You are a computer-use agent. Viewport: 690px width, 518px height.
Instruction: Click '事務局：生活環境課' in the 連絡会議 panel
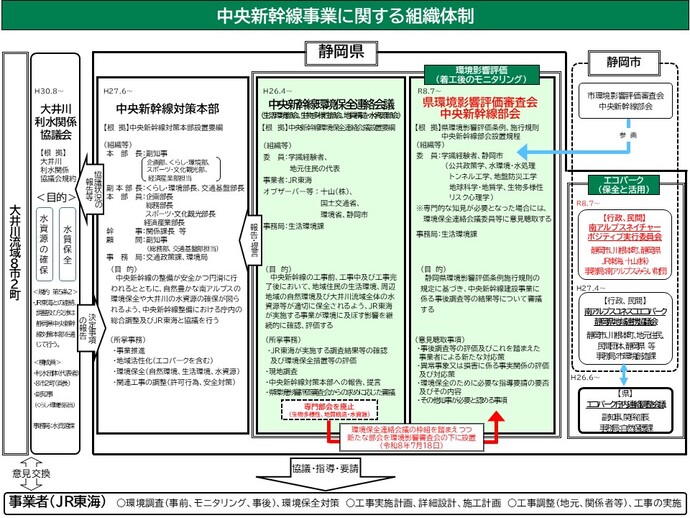click(x=294, y=226)
